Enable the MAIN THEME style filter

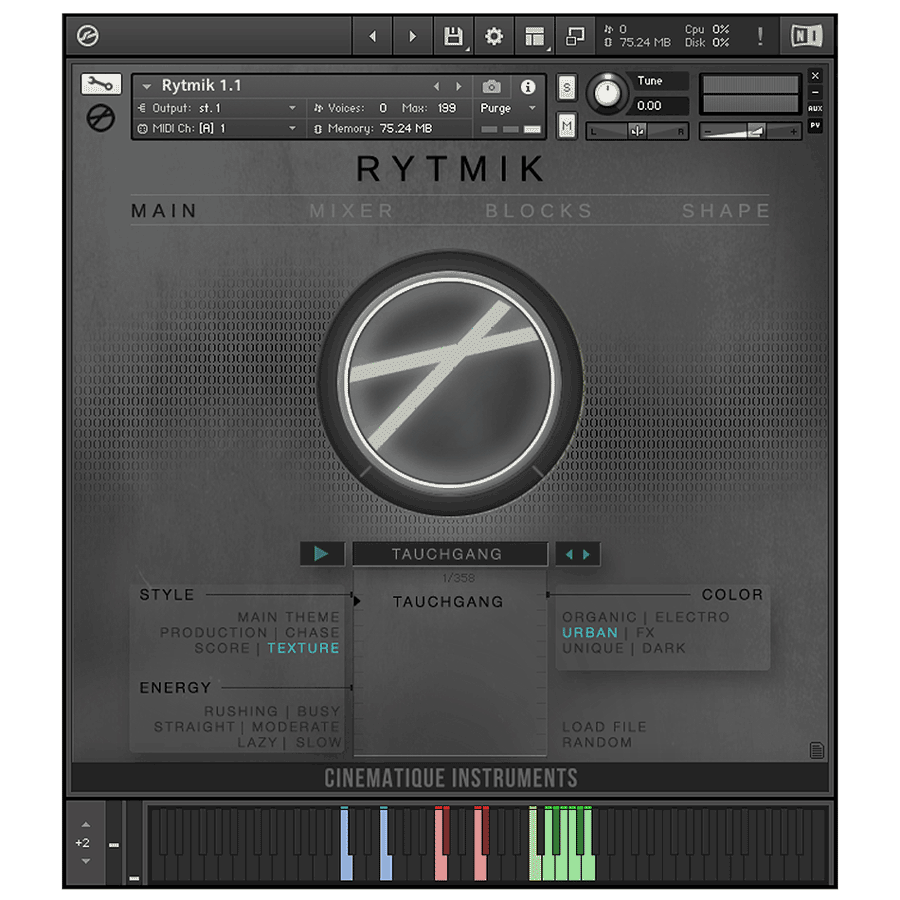pos(289,617)
